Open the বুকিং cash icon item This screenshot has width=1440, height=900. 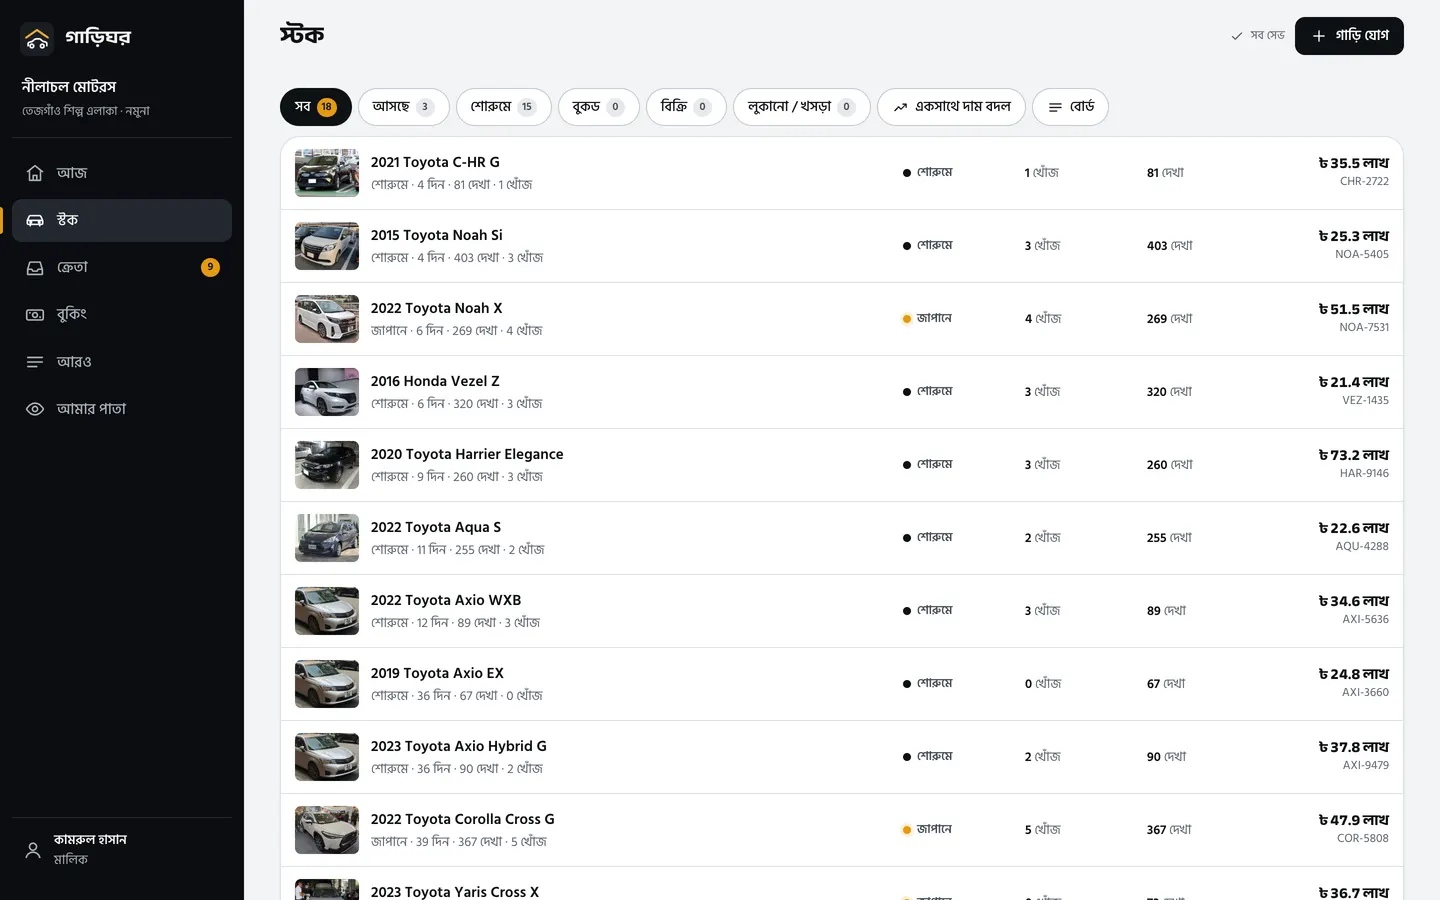35,314
